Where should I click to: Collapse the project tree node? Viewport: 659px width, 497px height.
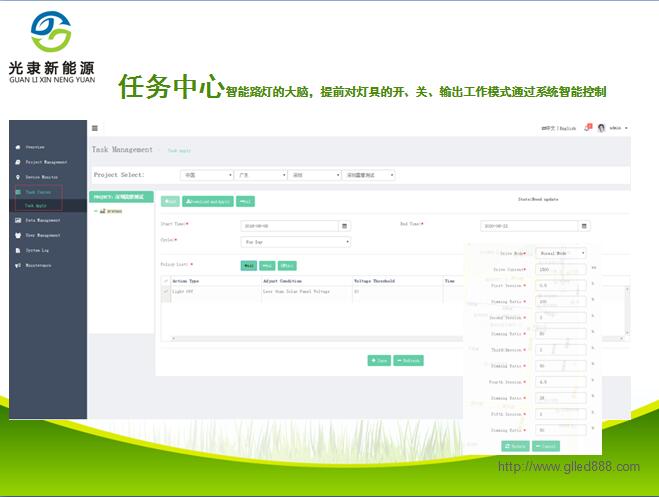[x=94, y=211]
